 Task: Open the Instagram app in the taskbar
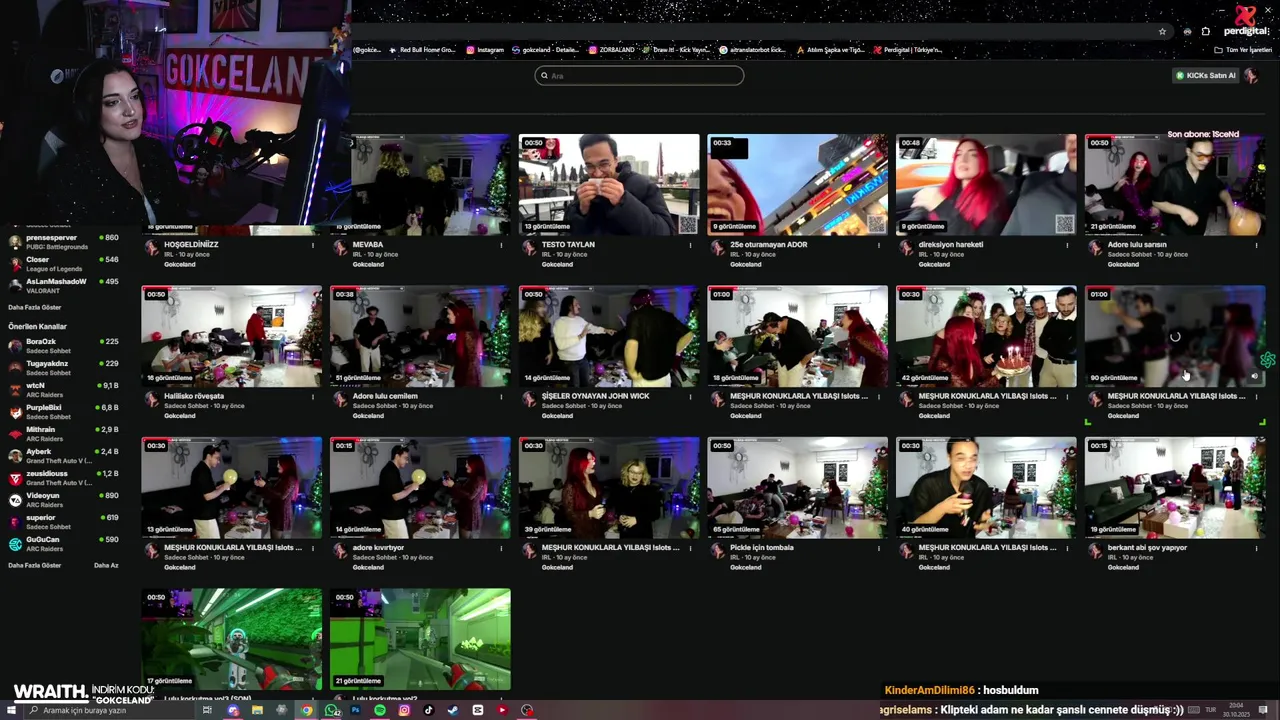click(x=404, y=710)
